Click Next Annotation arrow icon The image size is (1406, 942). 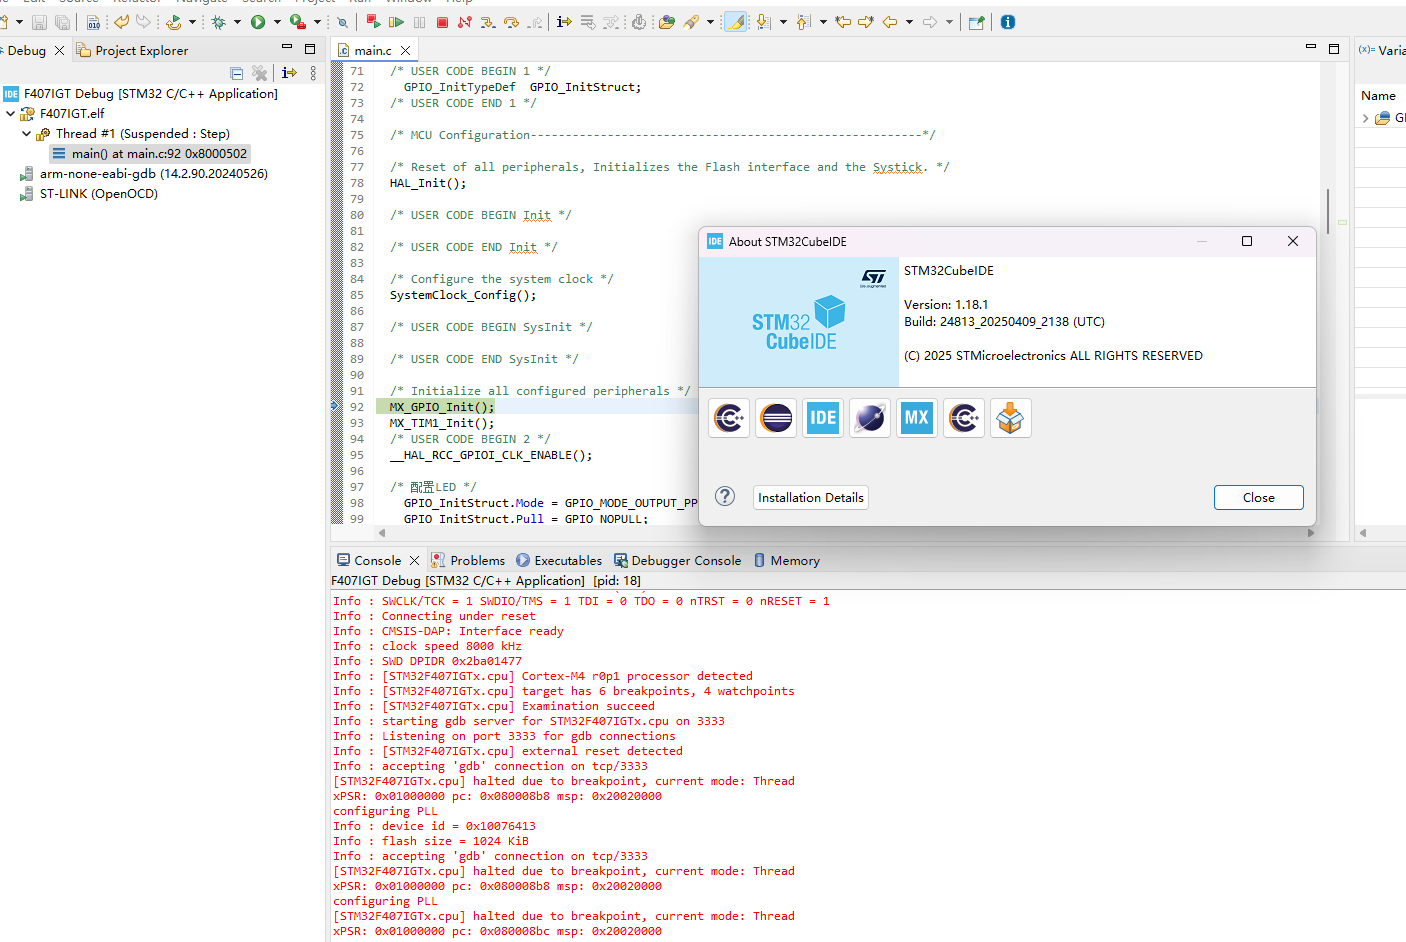click(763, 22)
